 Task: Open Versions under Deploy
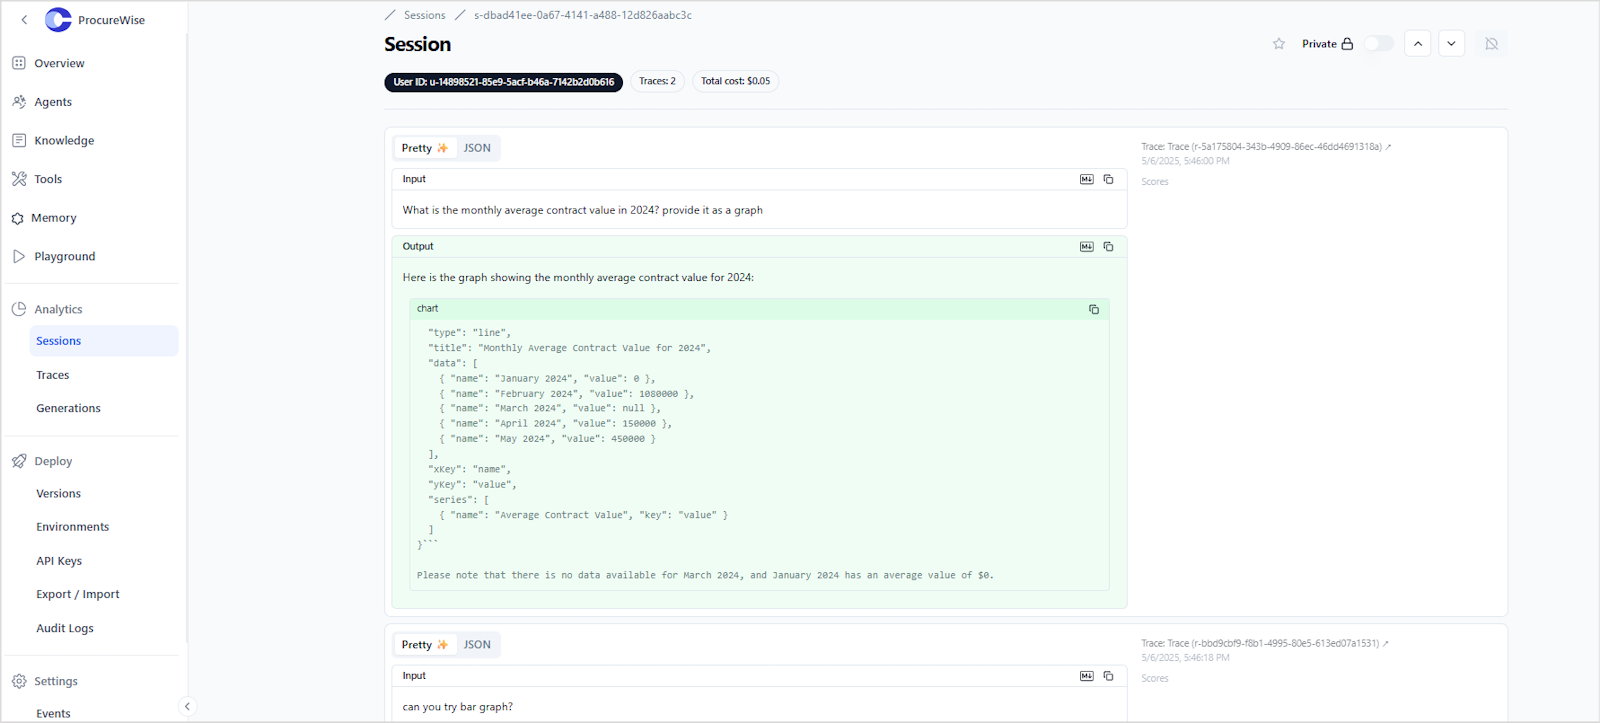point(58,494)
